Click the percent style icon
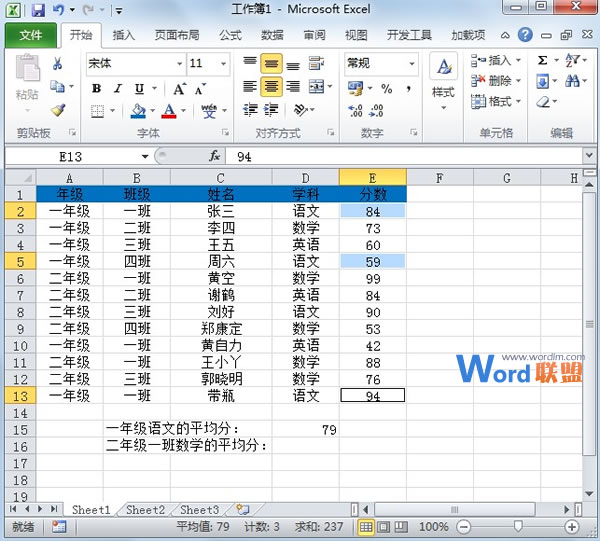Viewport: 600px width, 541px height. [386, 88]
